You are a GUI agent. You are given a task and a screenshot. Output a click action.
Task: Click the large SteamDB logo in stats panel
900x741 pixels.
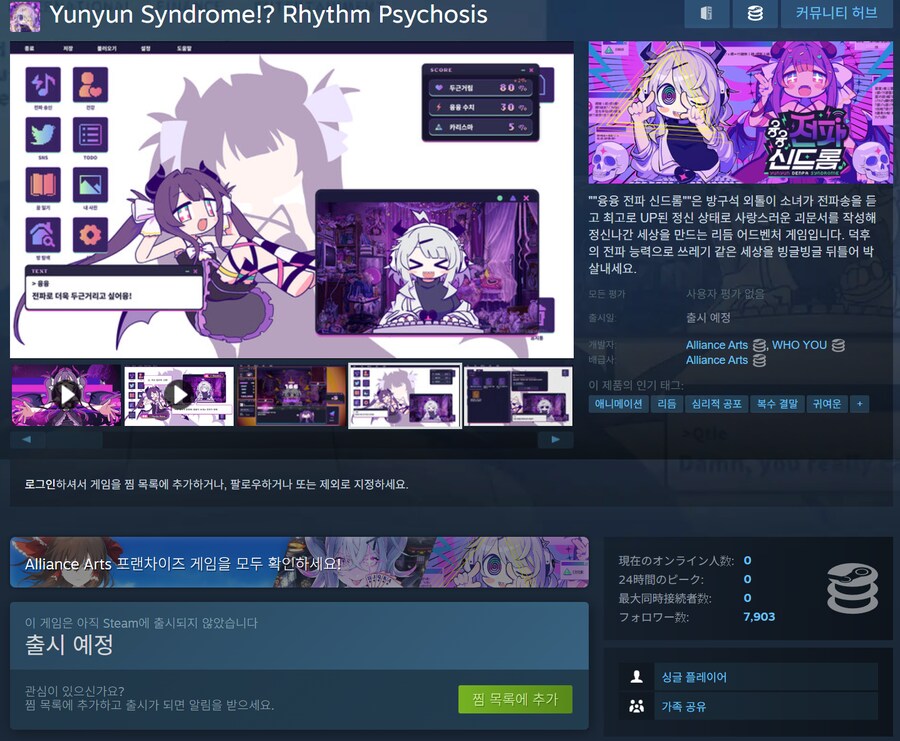pyautogui.click(x=852, y=588)
